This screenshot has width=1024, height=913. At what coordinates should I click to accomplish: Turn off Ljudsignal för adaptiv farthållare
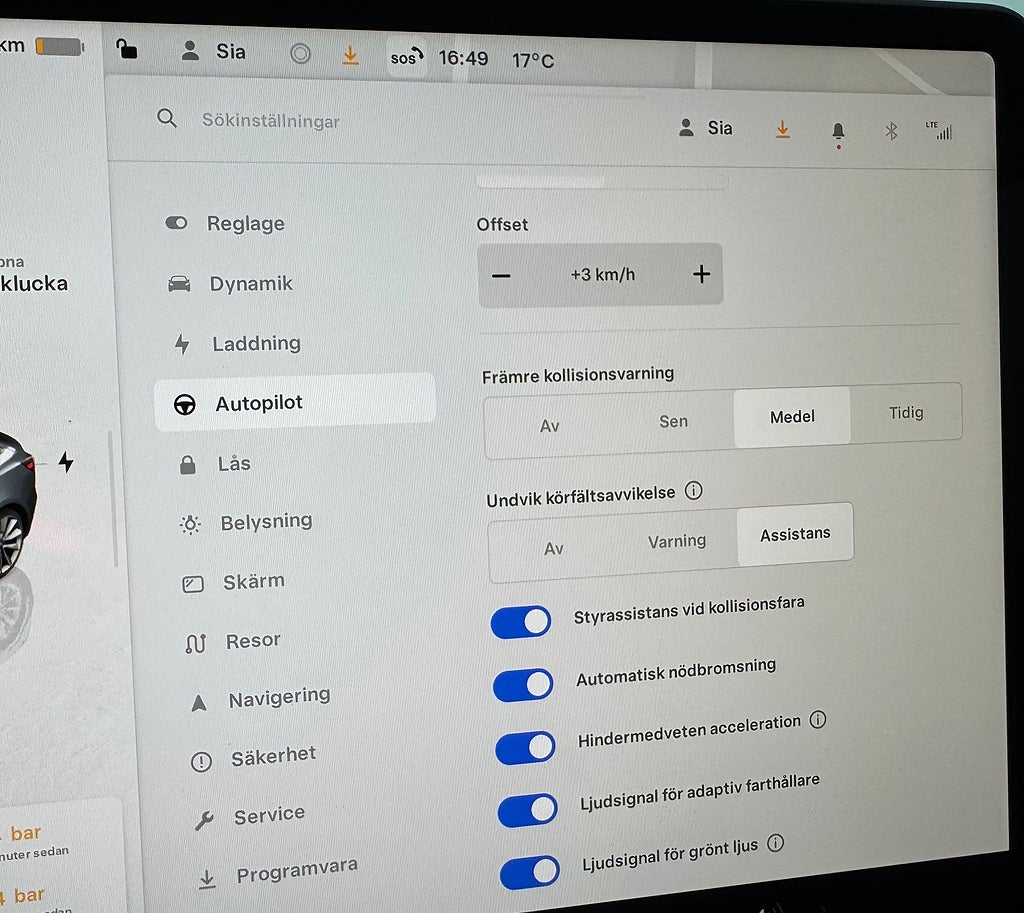(x=527, y=810)
